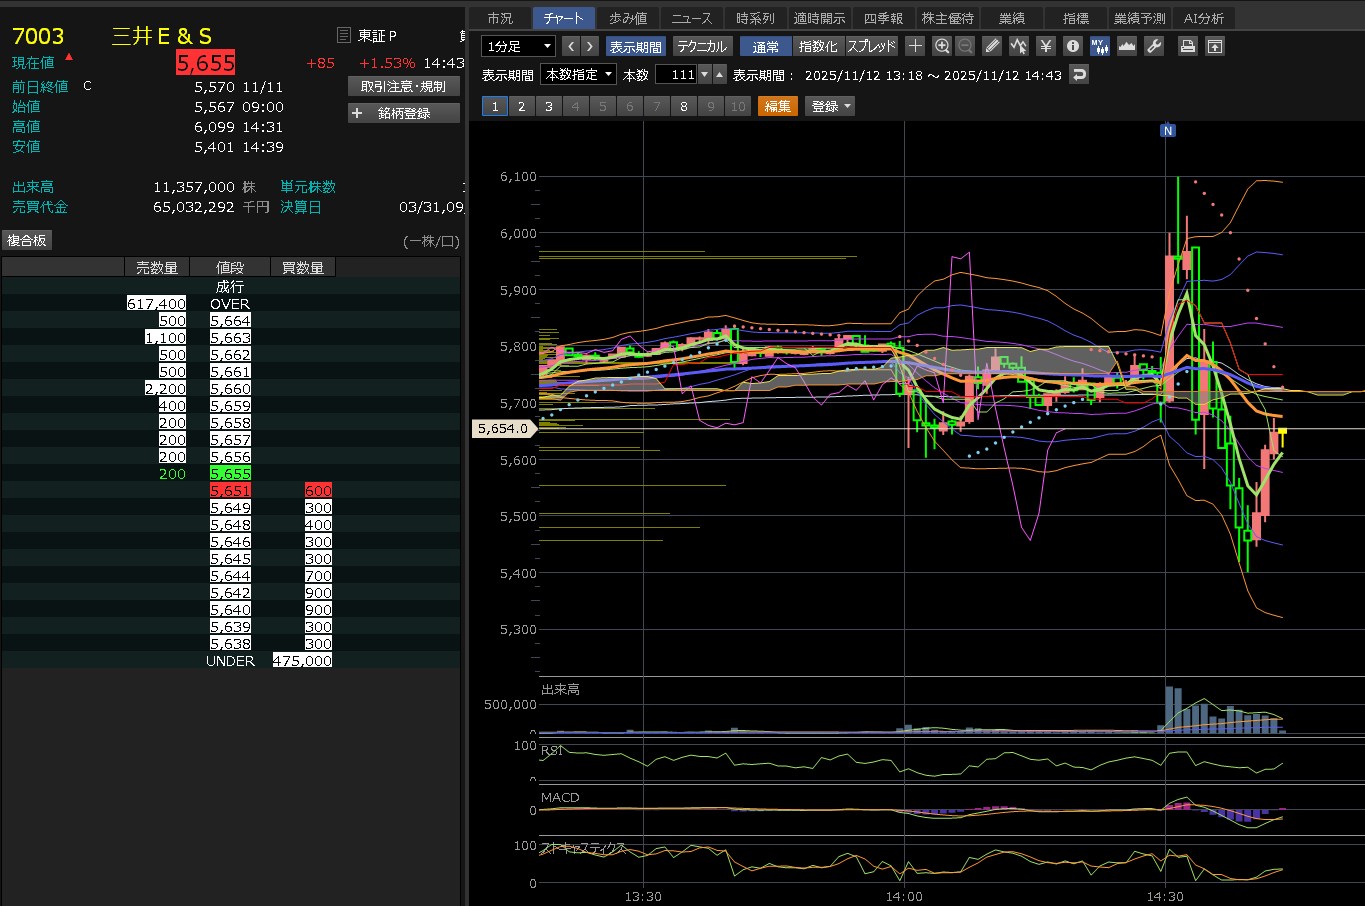Expand the 登録 dropdown
The image size is (1365, 906).
830,106
